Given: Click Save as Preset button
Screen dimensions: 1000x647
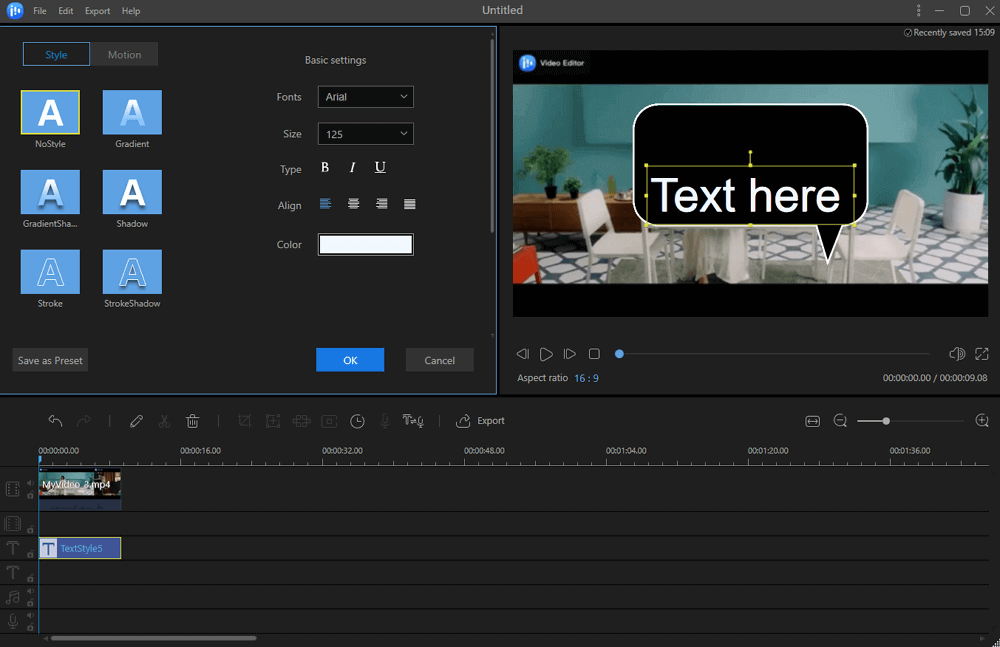Looking at the screenshot, I should tap(50, 360).
